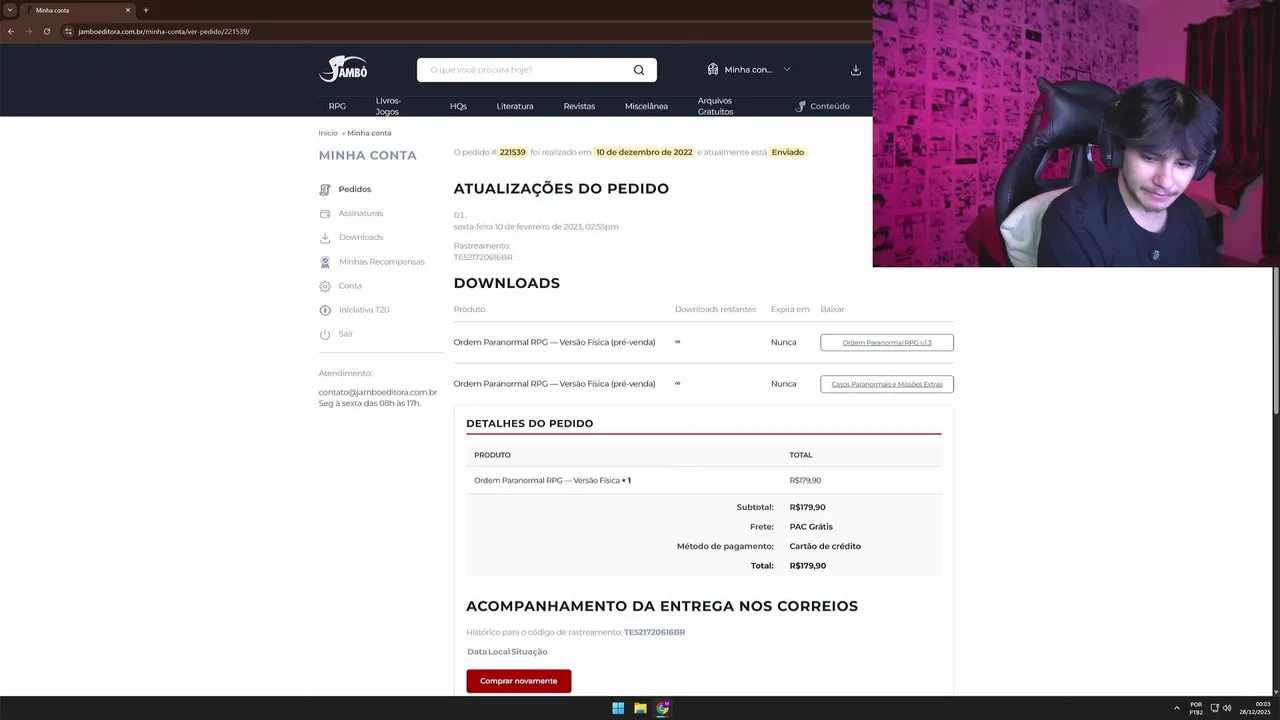1280x720 pixels.
Task: Click the Downloads sidebar icon
Action: click(x=324, y=238)
